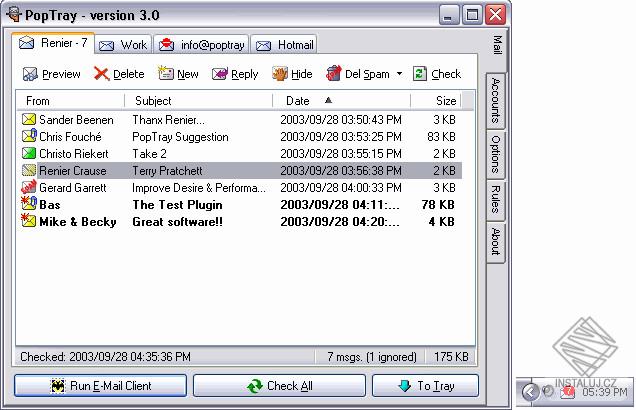The width and height of the screenshot is (636, 410).
Task: Open the Del Spam dropdown arrow
Action: pos(399,74)
